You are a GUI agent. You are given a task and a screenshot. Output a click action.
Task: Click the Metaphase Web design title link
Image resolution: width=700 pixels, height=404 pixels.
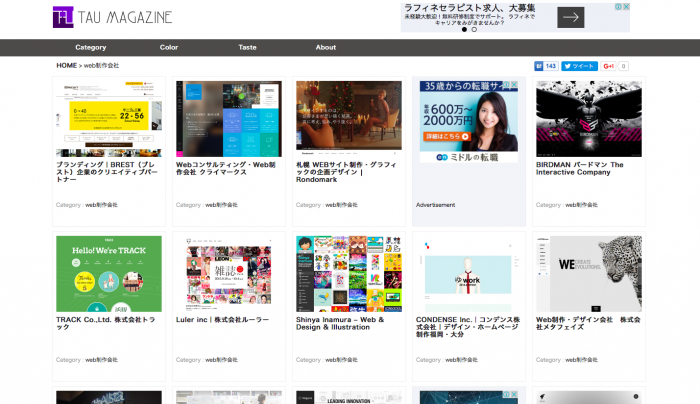pos(588,323)
